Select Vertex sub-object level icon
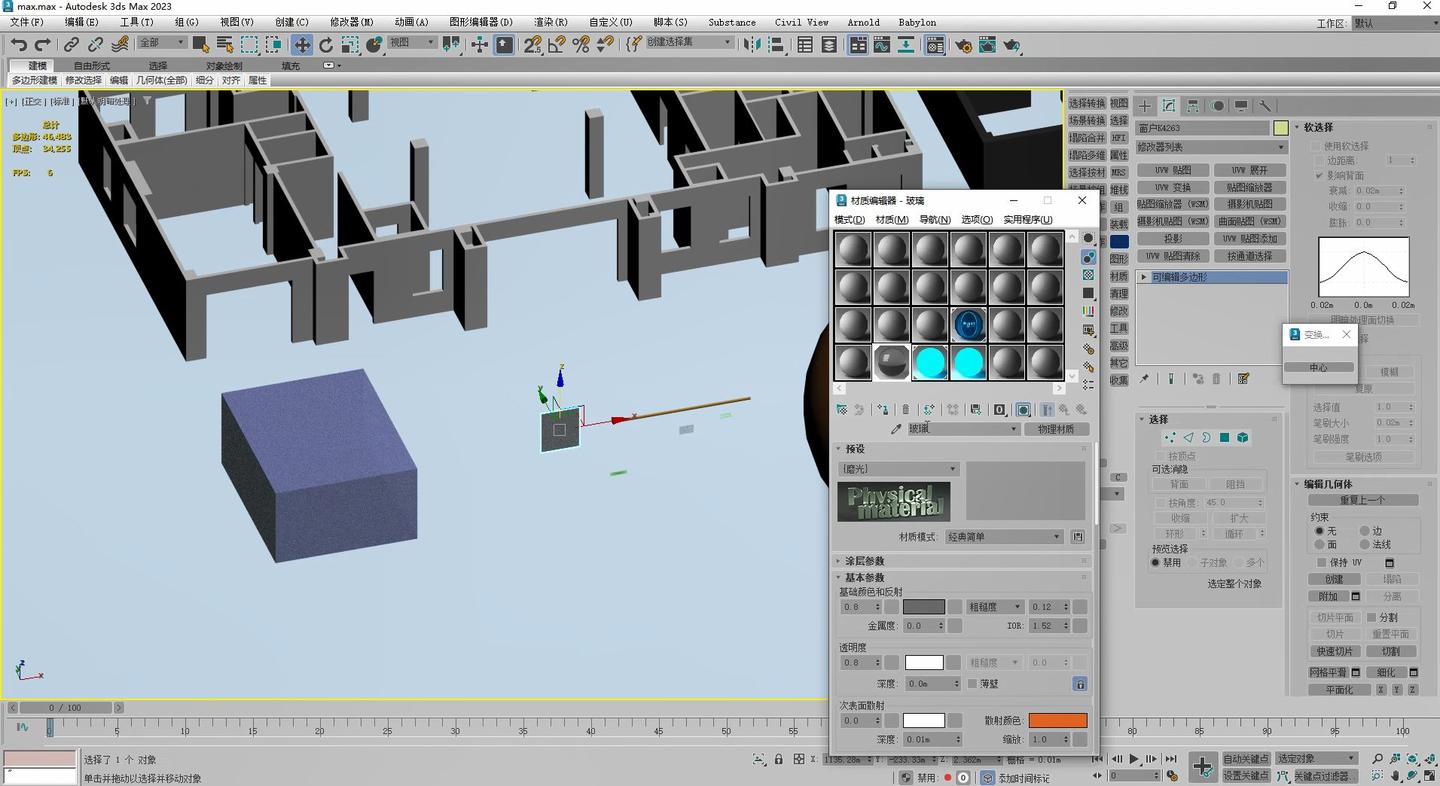 [1170, 437]
